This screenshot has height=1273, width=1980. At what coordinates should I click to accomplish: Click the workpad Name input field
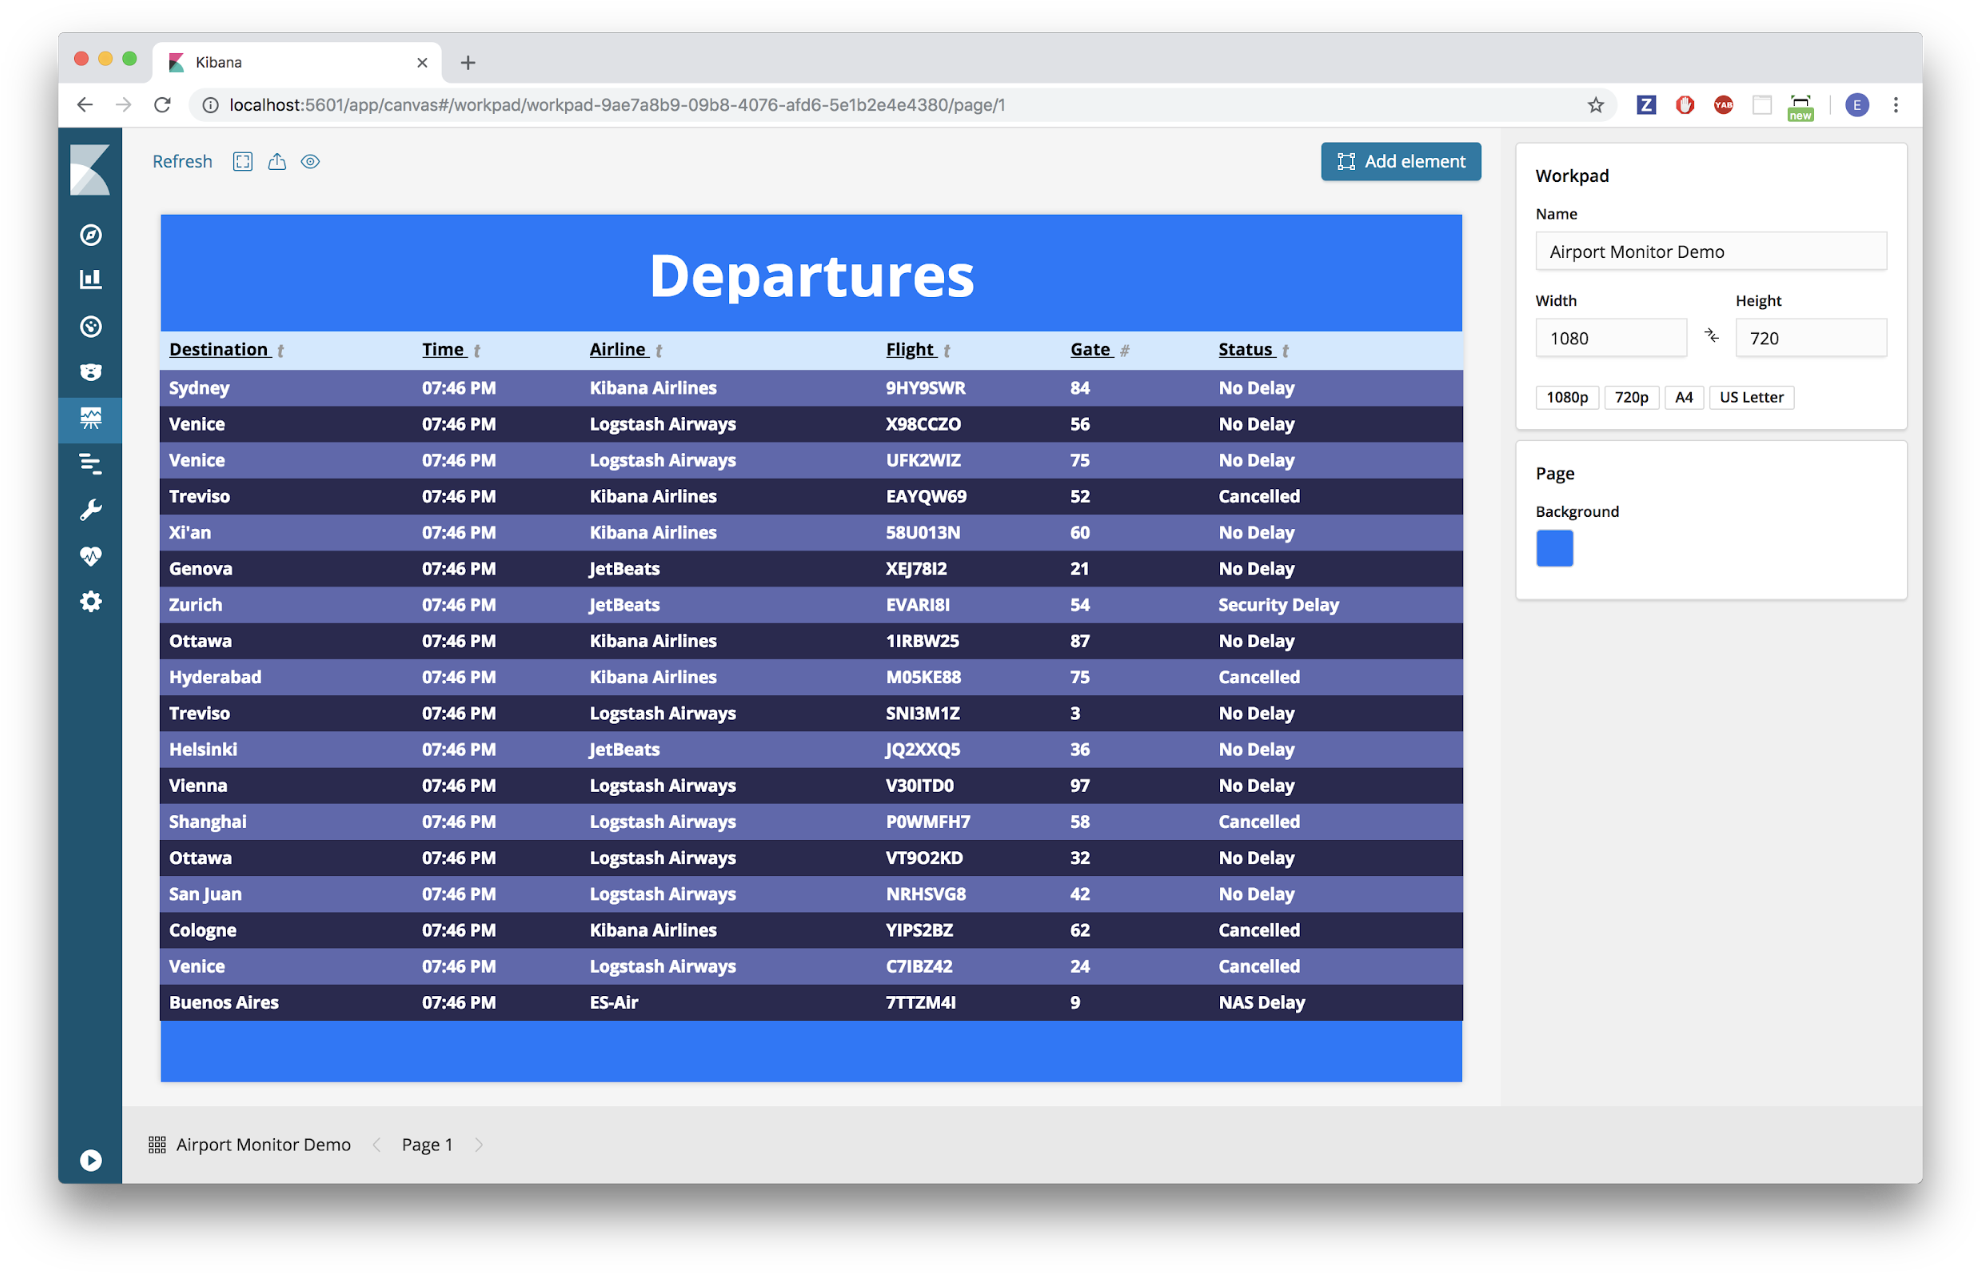click(x=1710, y=251)
